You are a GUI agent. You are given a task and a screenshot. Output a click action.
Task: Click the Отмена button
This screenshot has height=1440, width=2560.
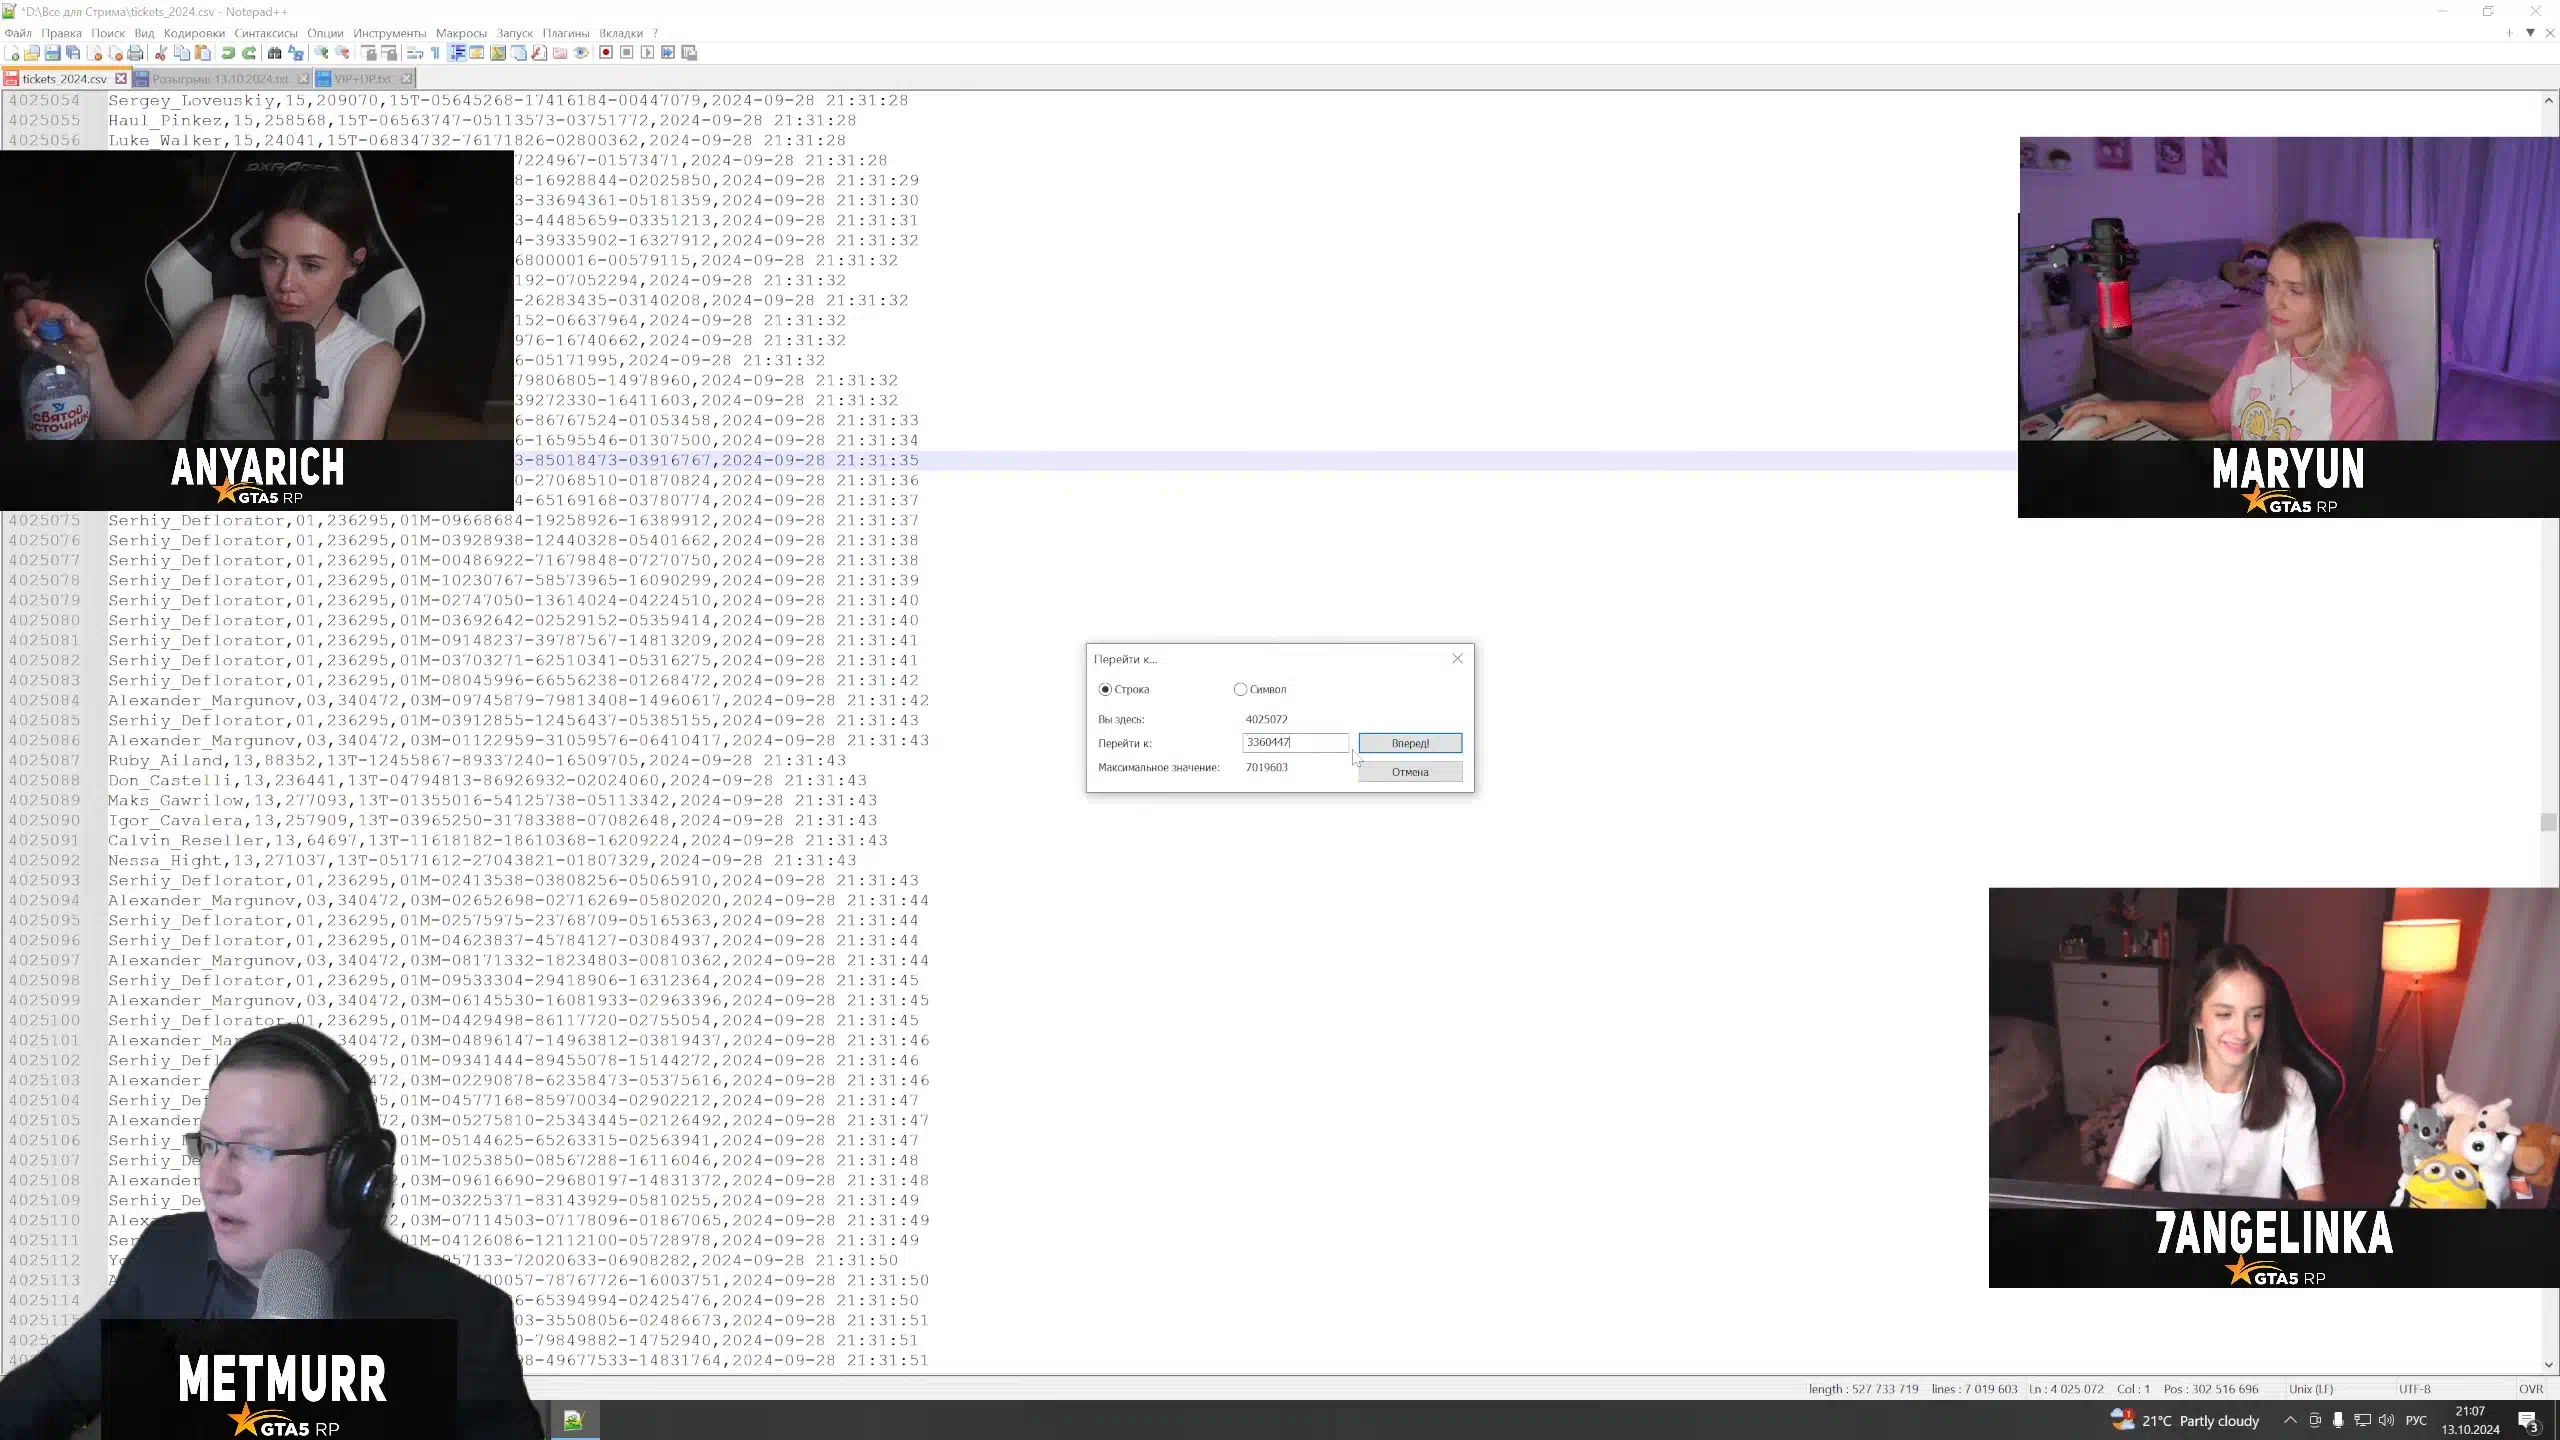coord(1410,772)
